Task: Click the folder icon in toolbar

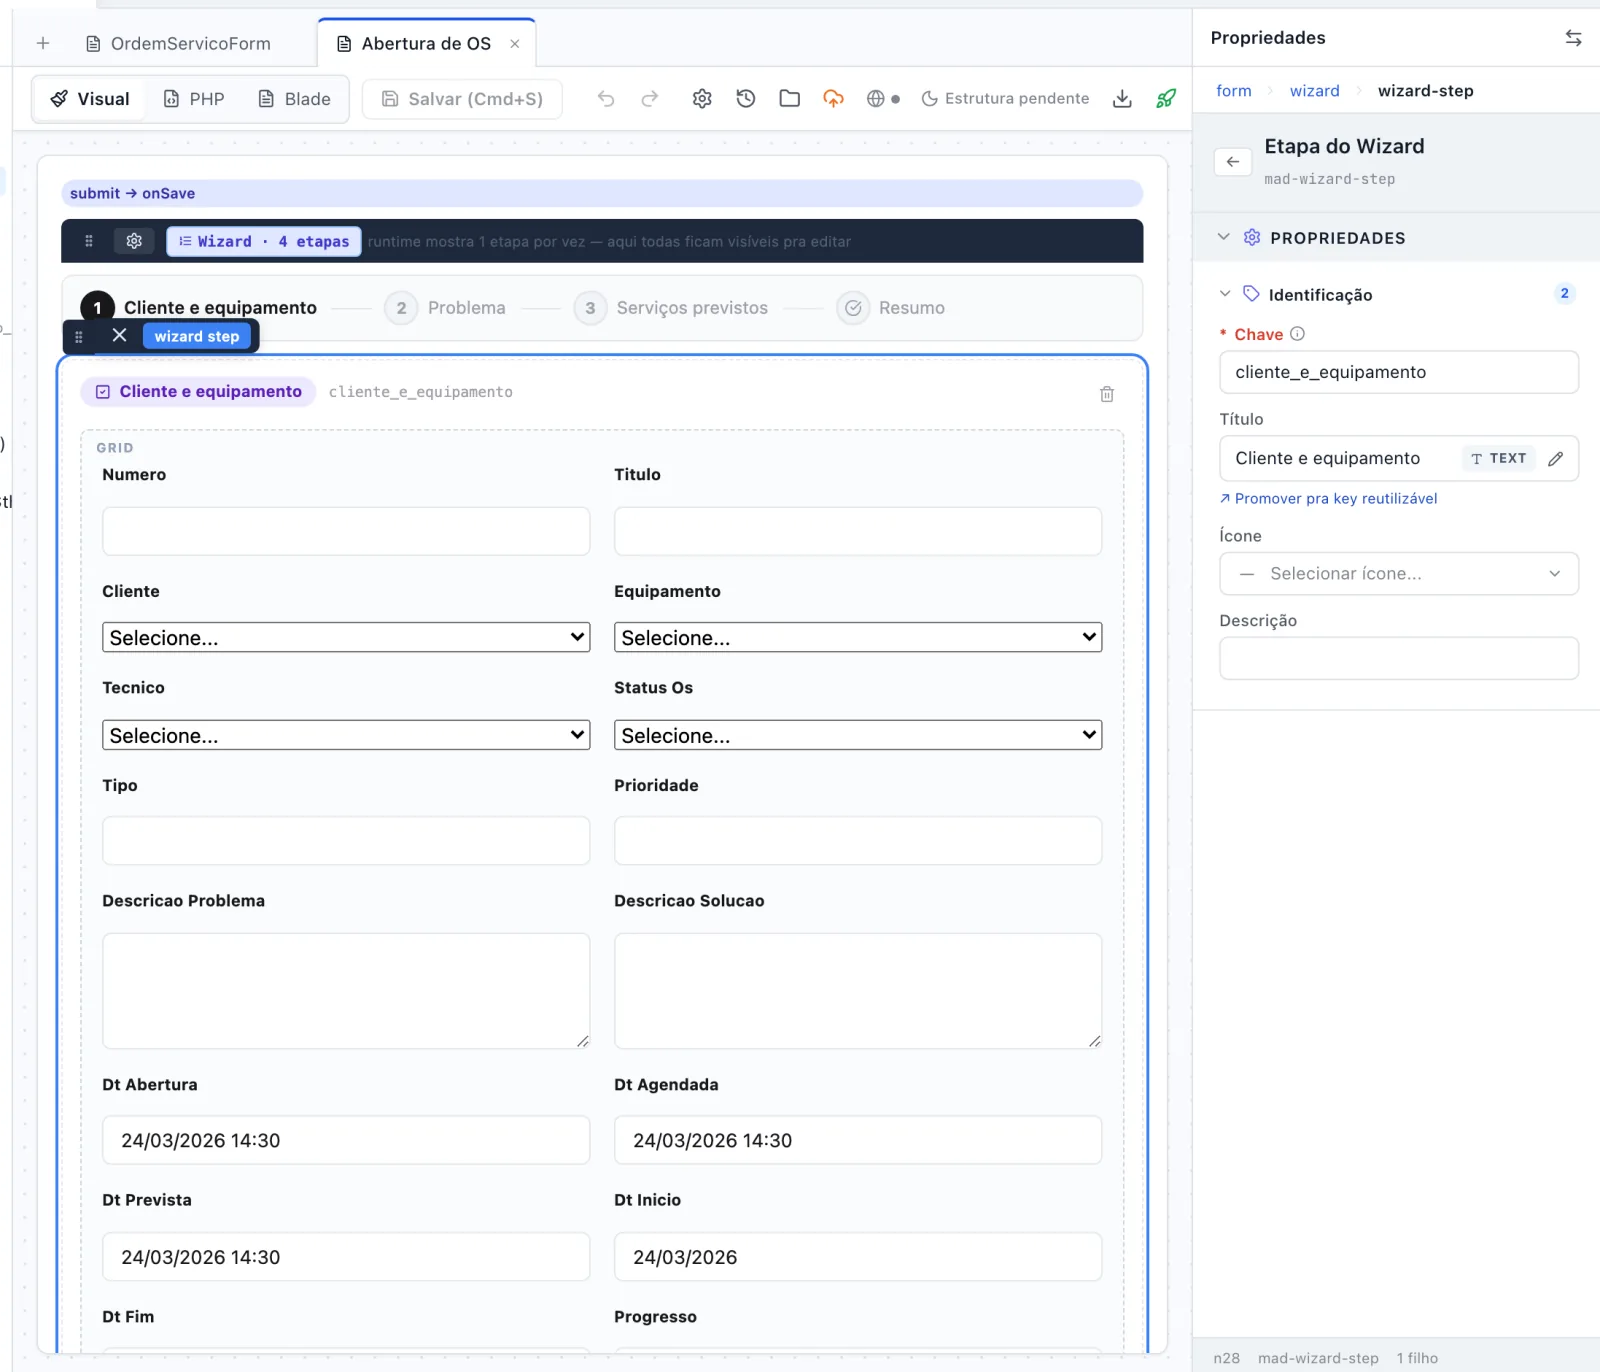Action: click(x=790, y=98)
